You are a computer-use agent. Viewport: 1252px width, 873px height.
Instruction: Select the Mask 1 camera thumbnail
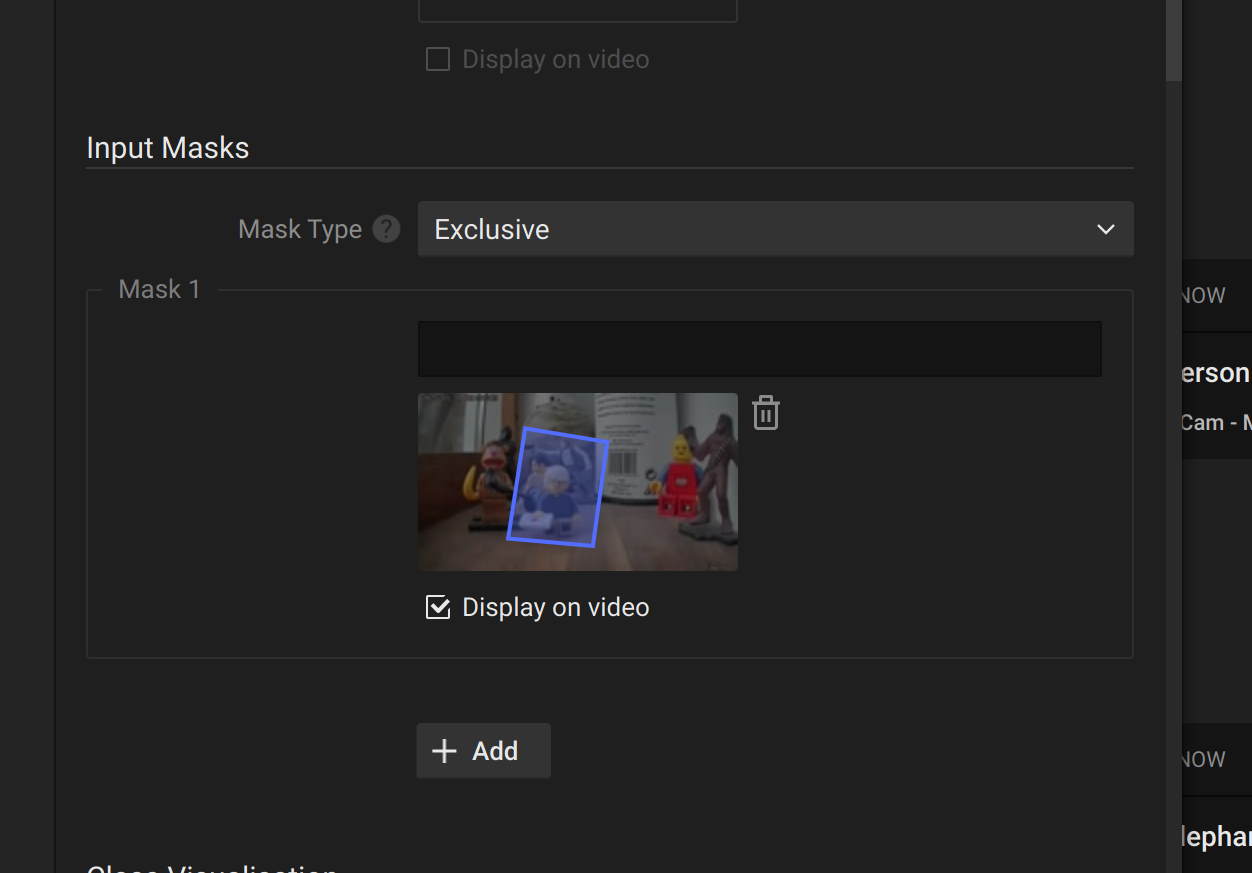578,481
